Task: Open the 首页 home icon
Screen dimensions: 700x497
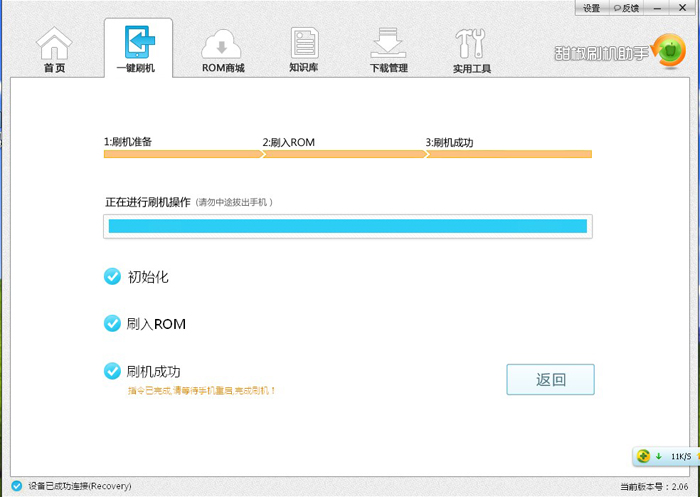Action: tap(54, 43)
